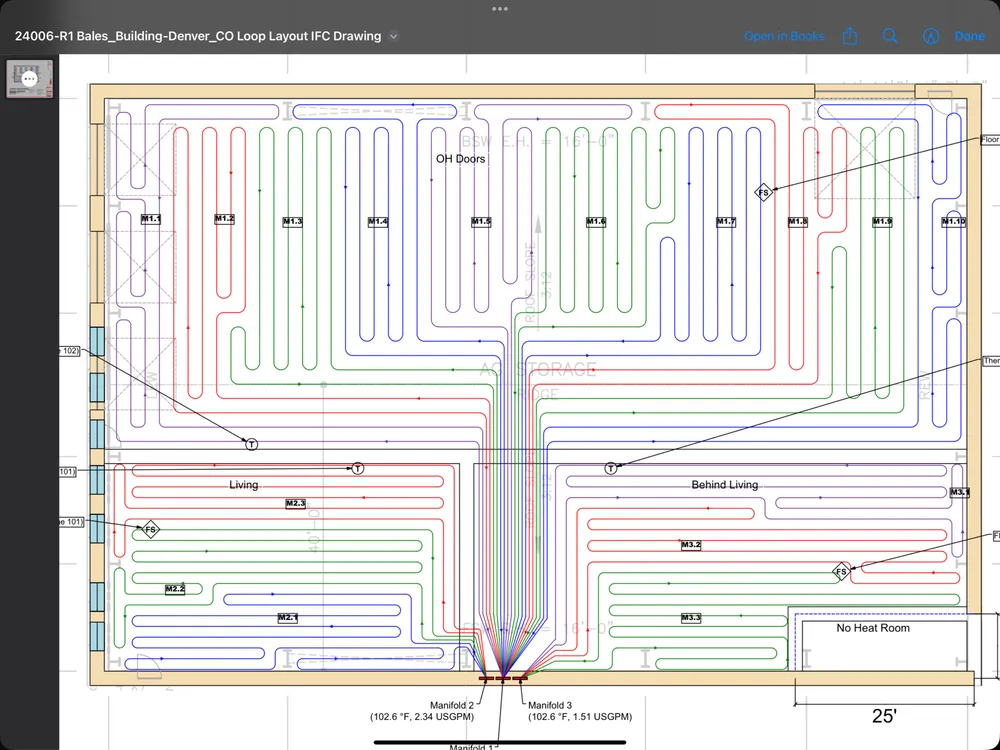Image resolution: width=1000 pixels, height=750 pixels.
Task: Expand the document title dropdown chevron
Action: click(x=394, y=36)
